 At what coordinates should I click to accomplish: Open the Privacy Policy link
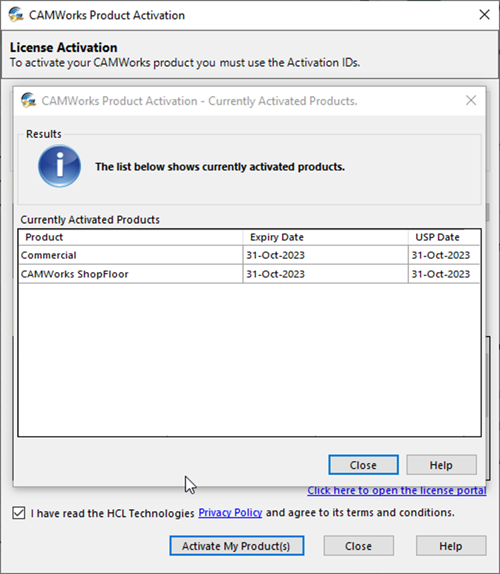230,512
